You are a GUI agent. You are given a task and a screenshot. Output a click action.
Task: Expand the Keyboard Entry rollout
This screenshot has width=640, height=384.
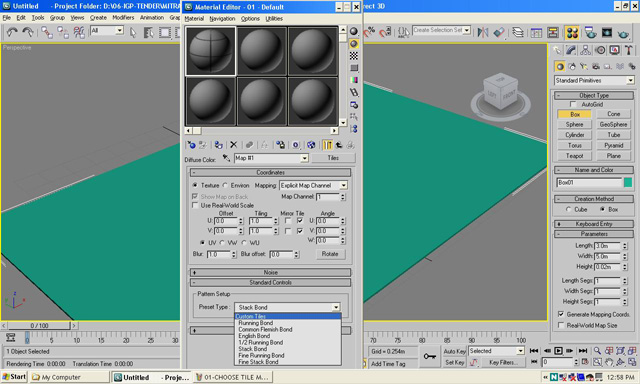click(594, 224)
